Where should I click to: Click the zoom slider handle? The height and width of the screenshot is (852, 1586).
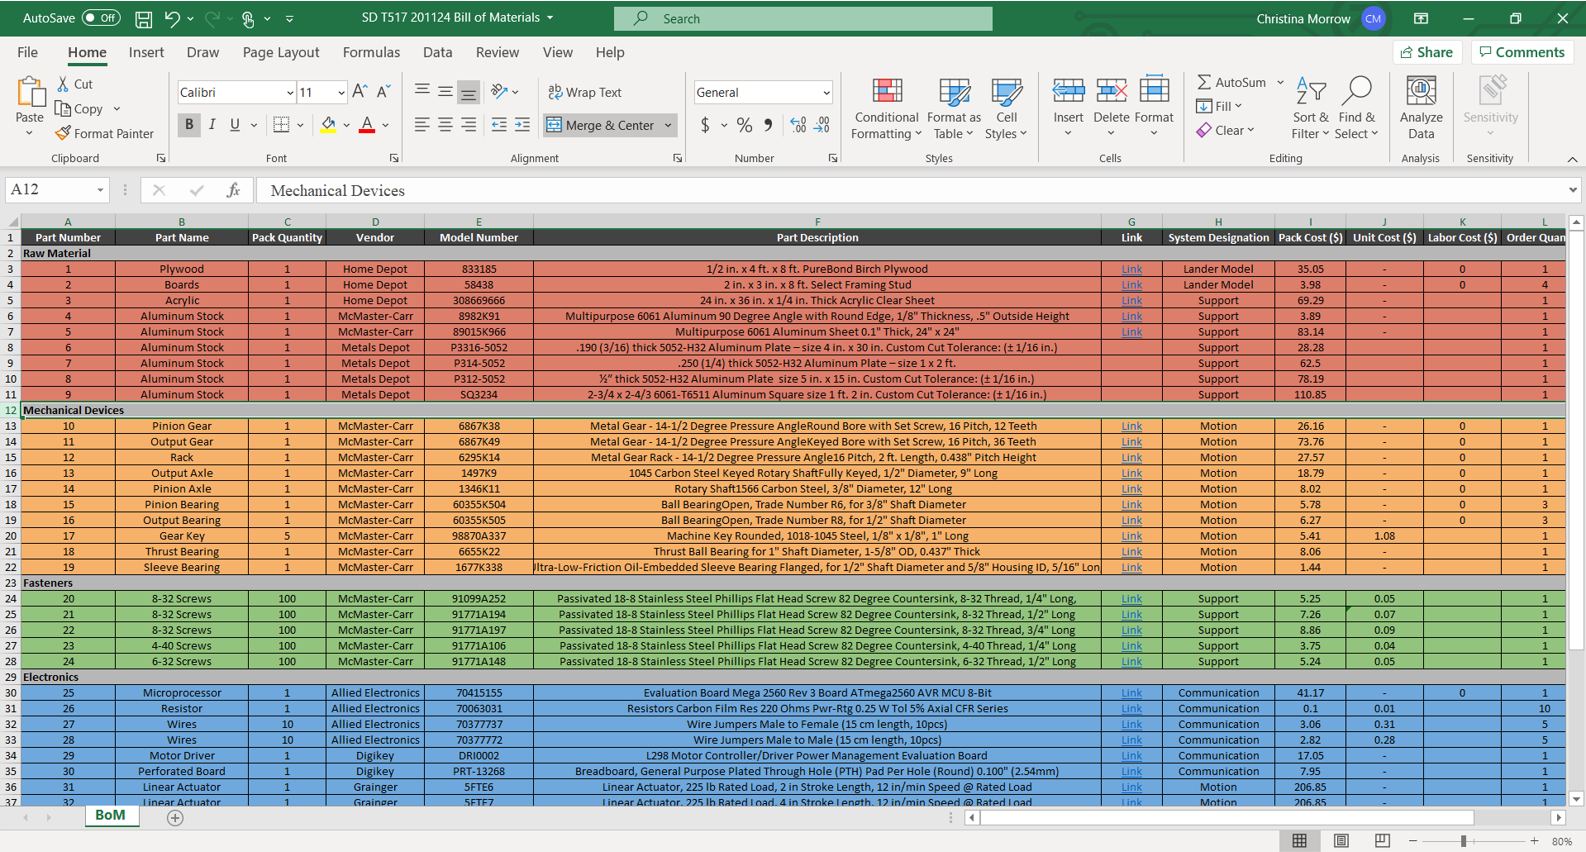click(1463, 842)
